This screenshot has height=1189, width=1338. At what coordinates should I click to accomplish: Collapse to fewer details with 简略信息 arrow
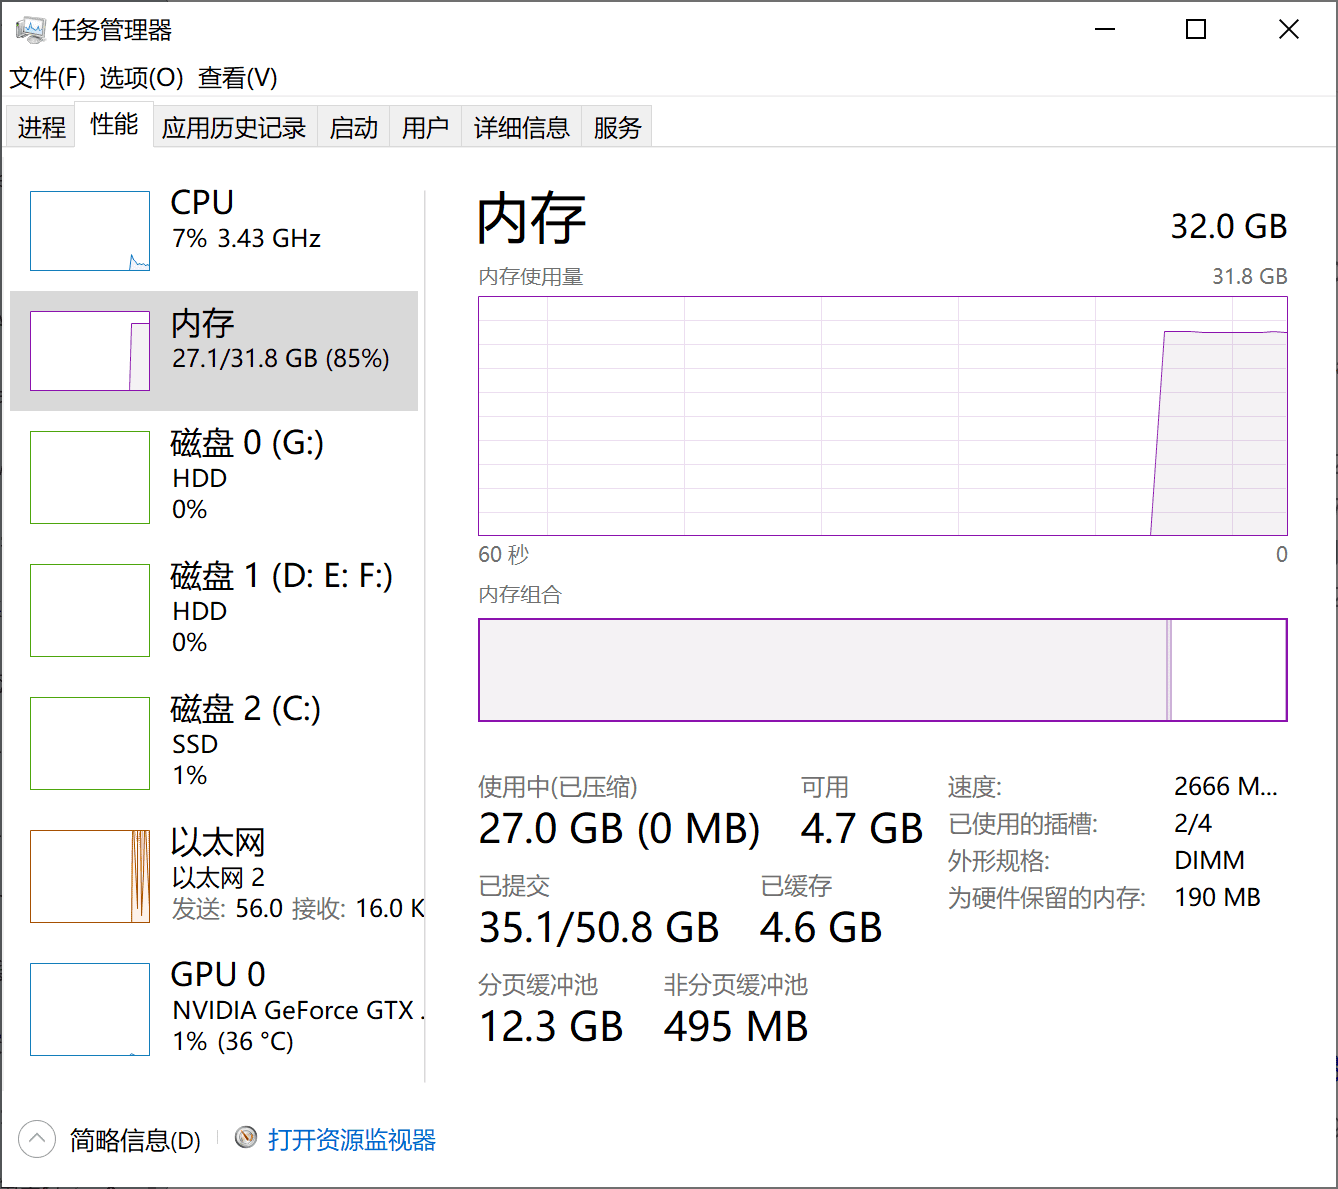point(37,1139)
